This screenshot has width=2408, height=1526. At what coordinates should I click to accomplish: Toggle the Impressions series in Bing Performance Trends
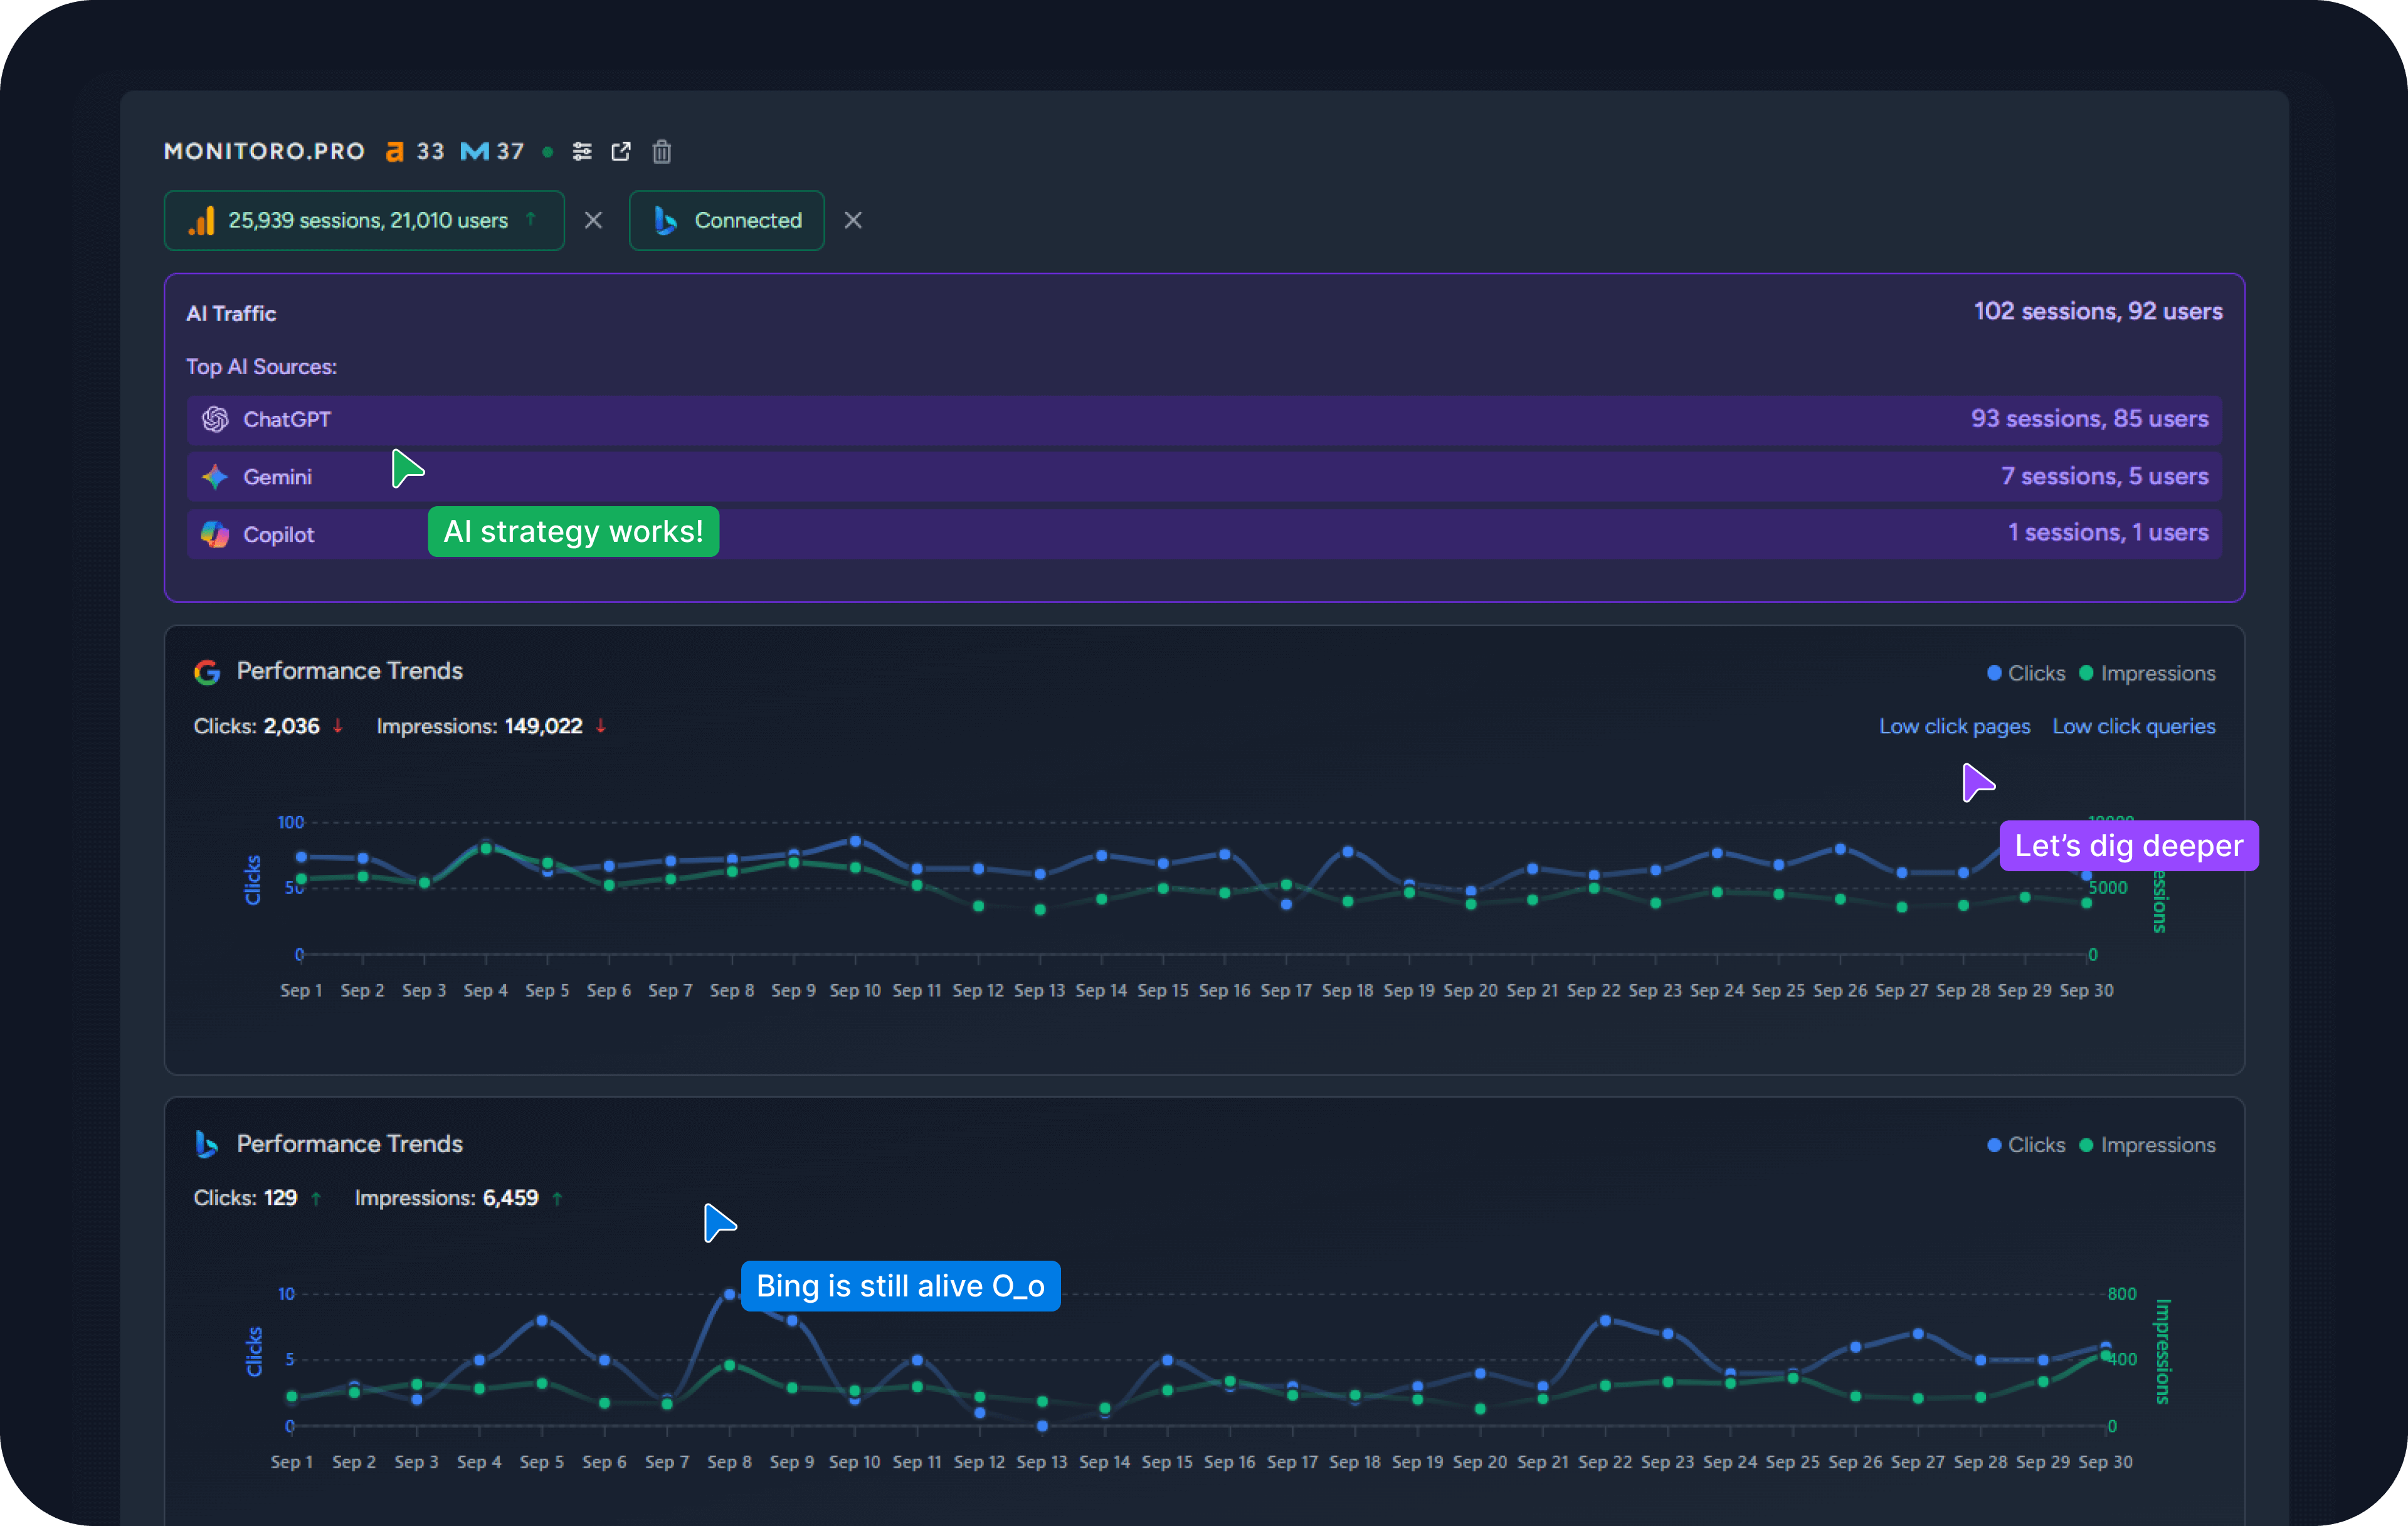[x=2148, y=1144]
